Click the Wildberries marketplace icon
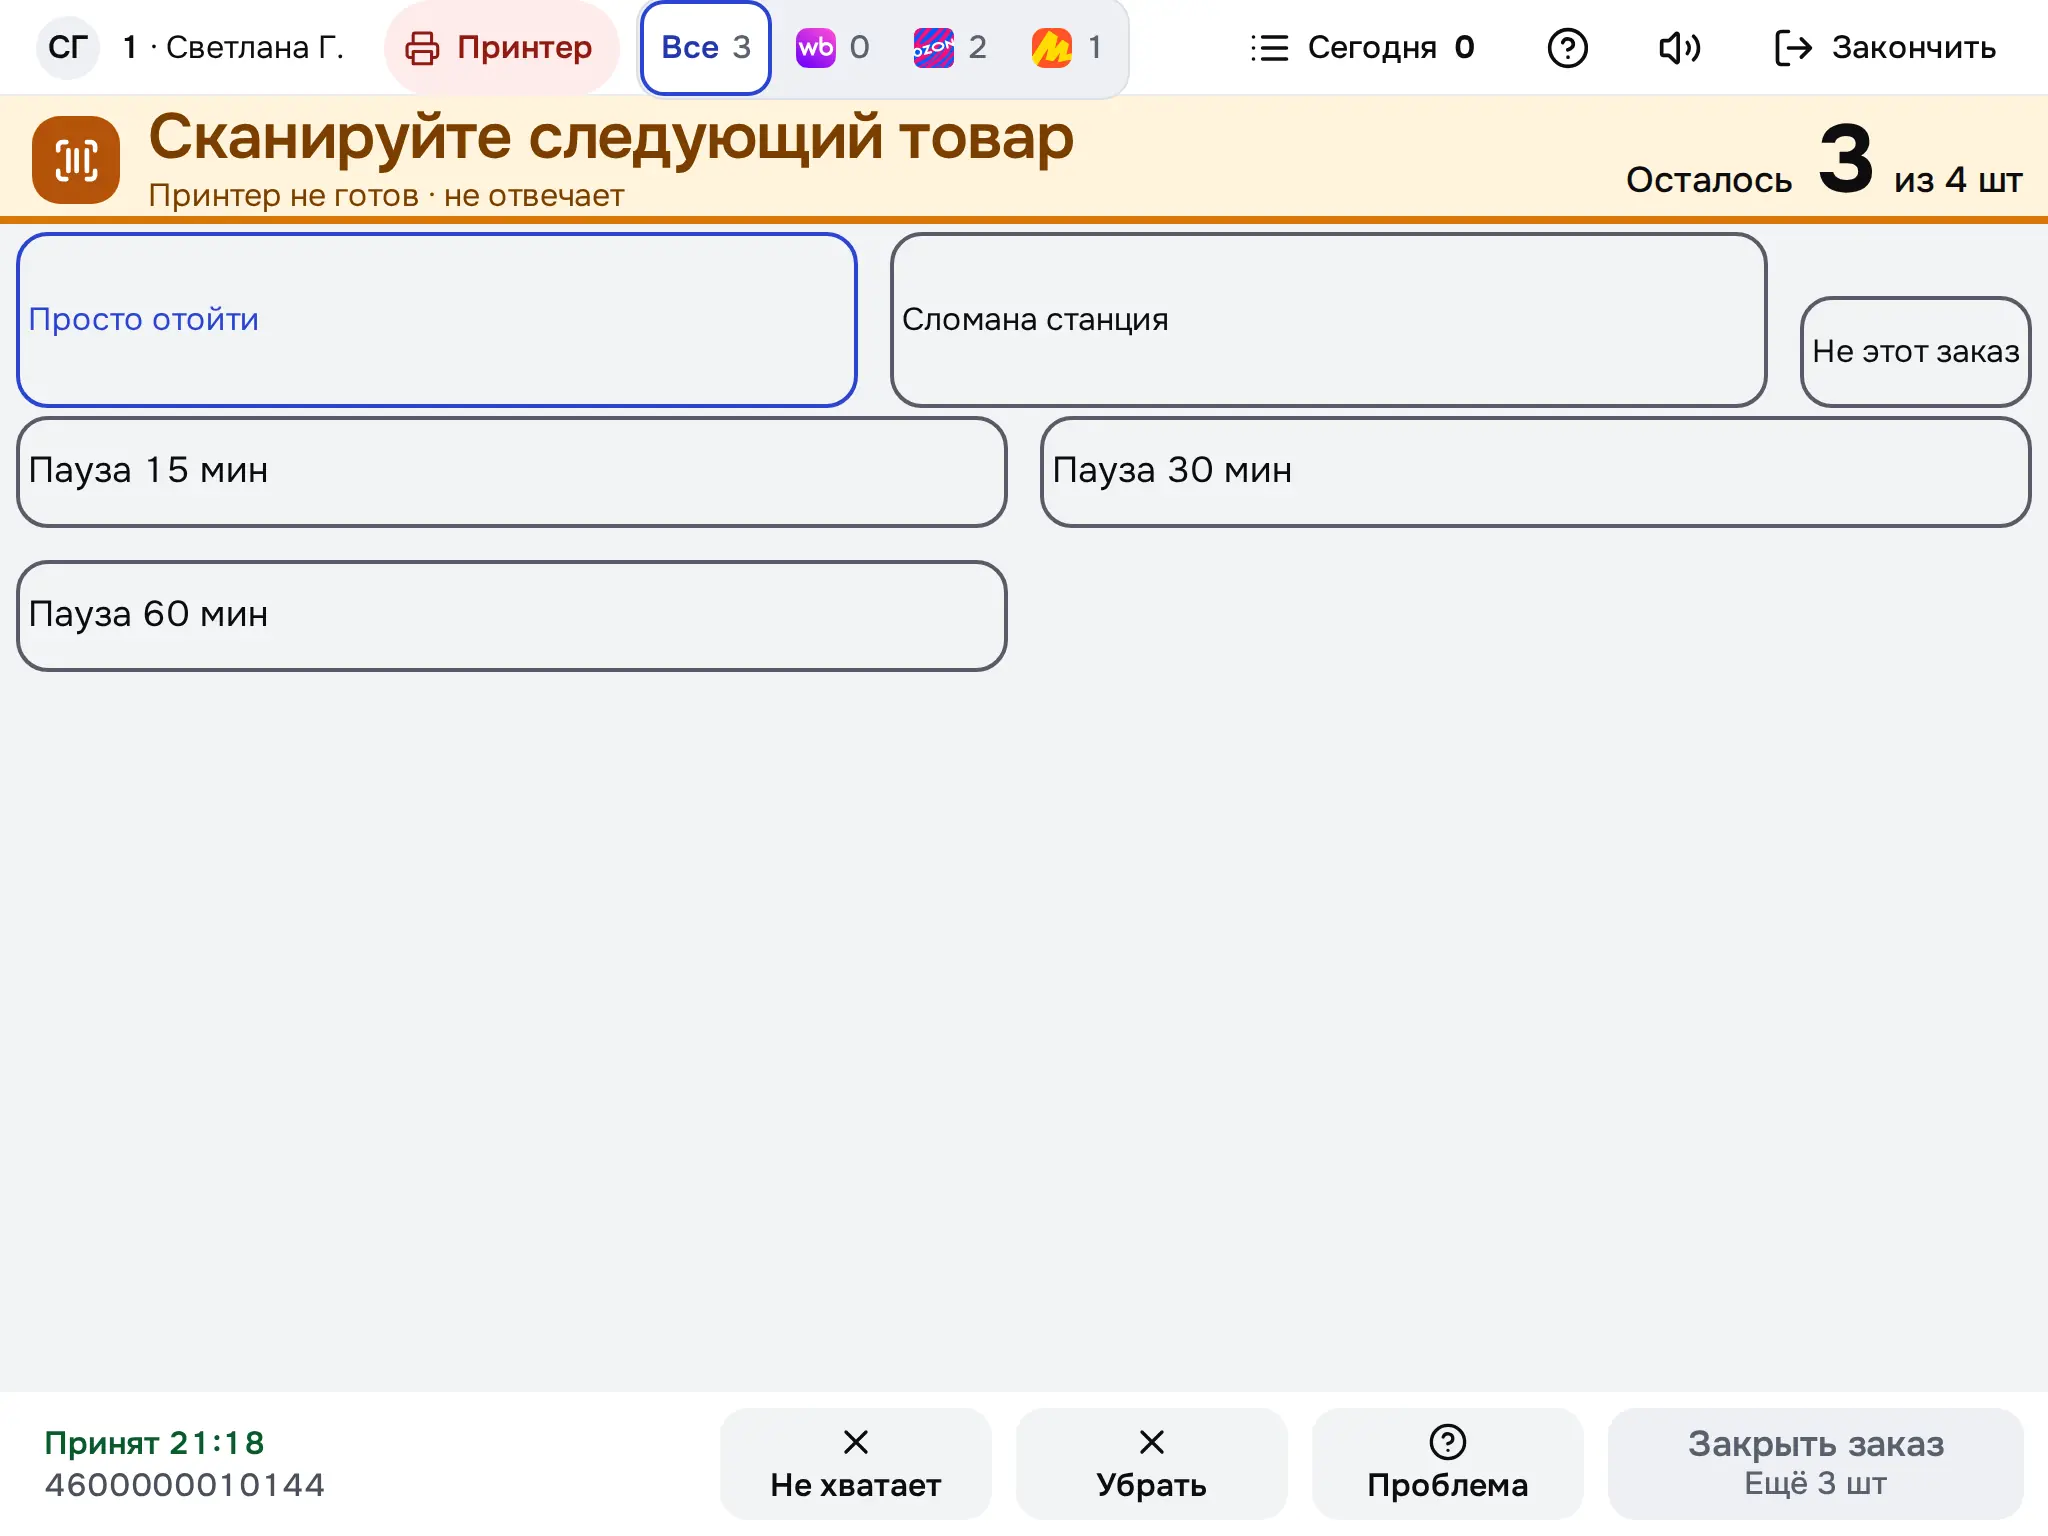The width and height of the screenshot is (2048, 1536). [x=815, y=48]
